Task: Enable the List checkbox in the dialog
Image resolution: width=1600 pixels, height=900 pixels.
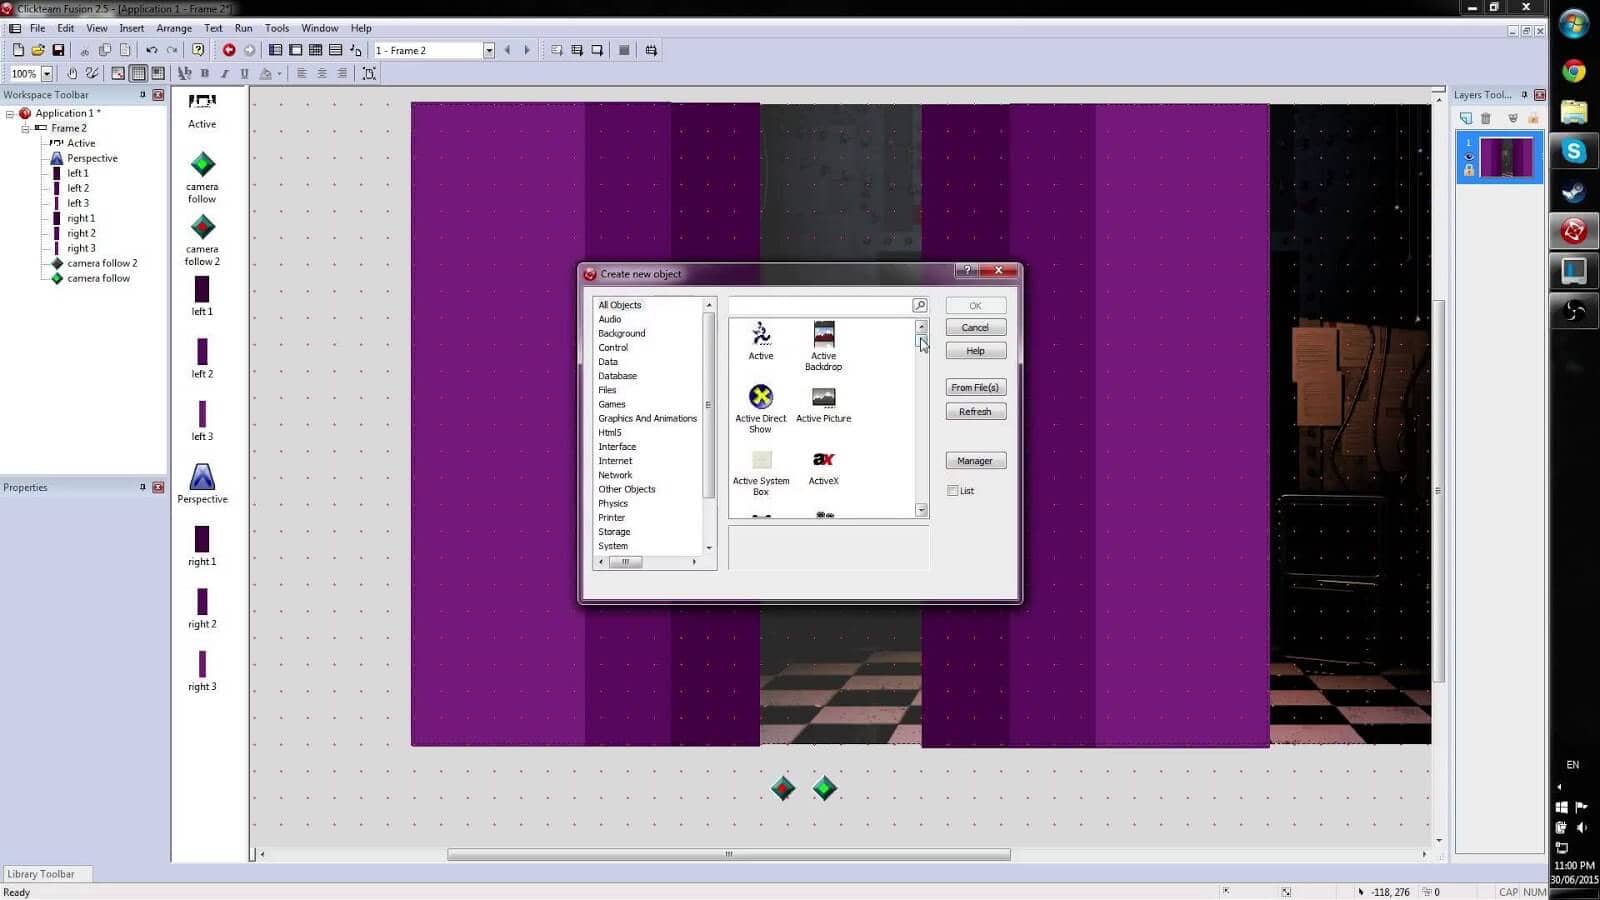Action: (x=953, y=491)
